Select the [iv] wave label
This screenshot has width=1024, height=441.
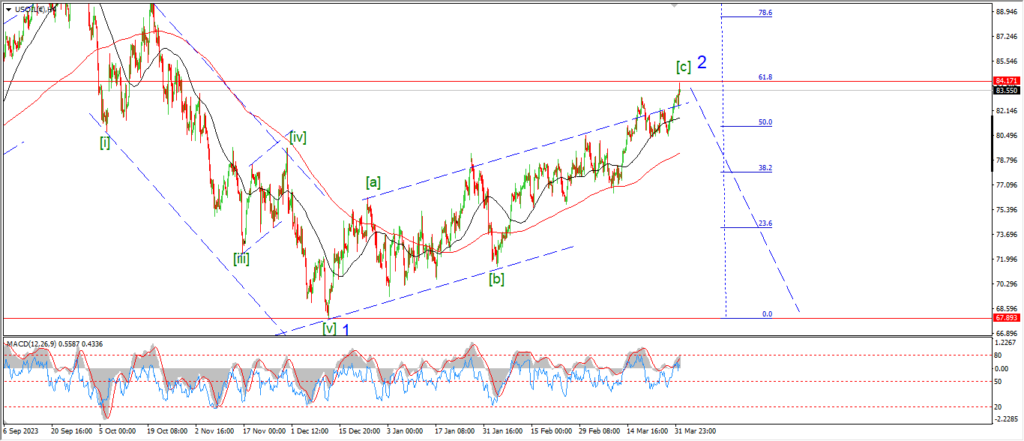click(297, 136)
